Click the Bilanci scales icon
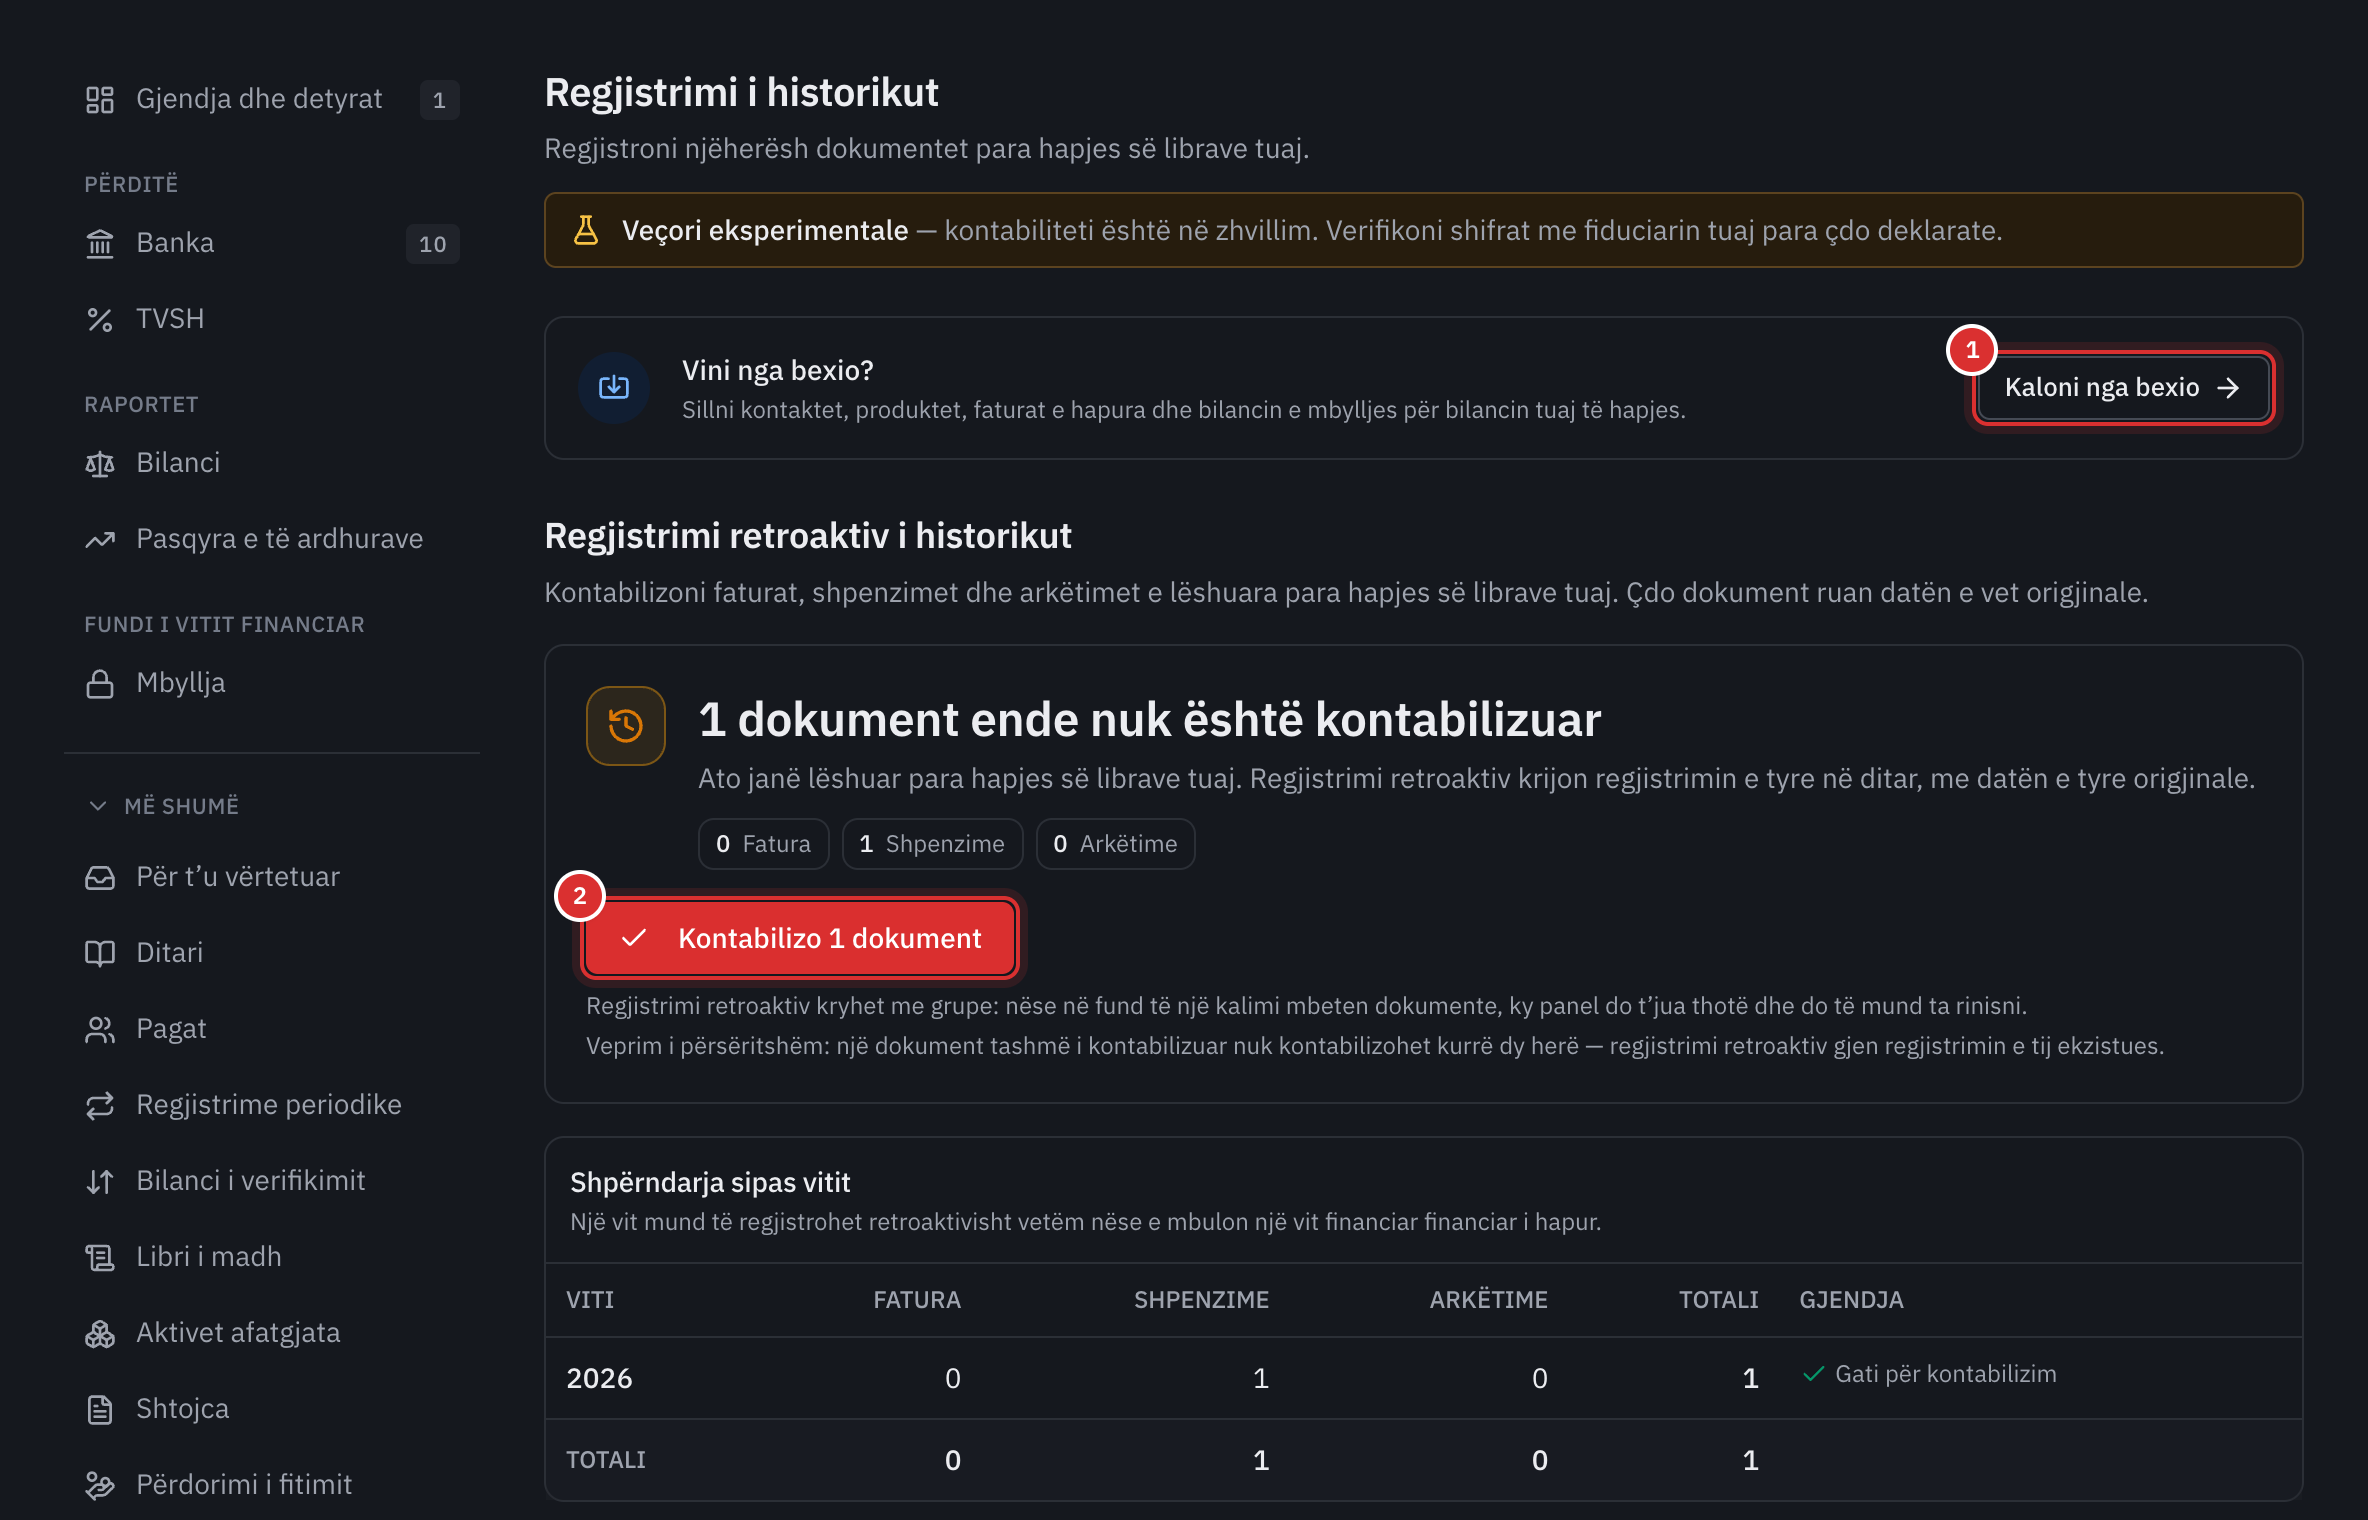The image size is (2368, 1520). click(x=100, y=463)
